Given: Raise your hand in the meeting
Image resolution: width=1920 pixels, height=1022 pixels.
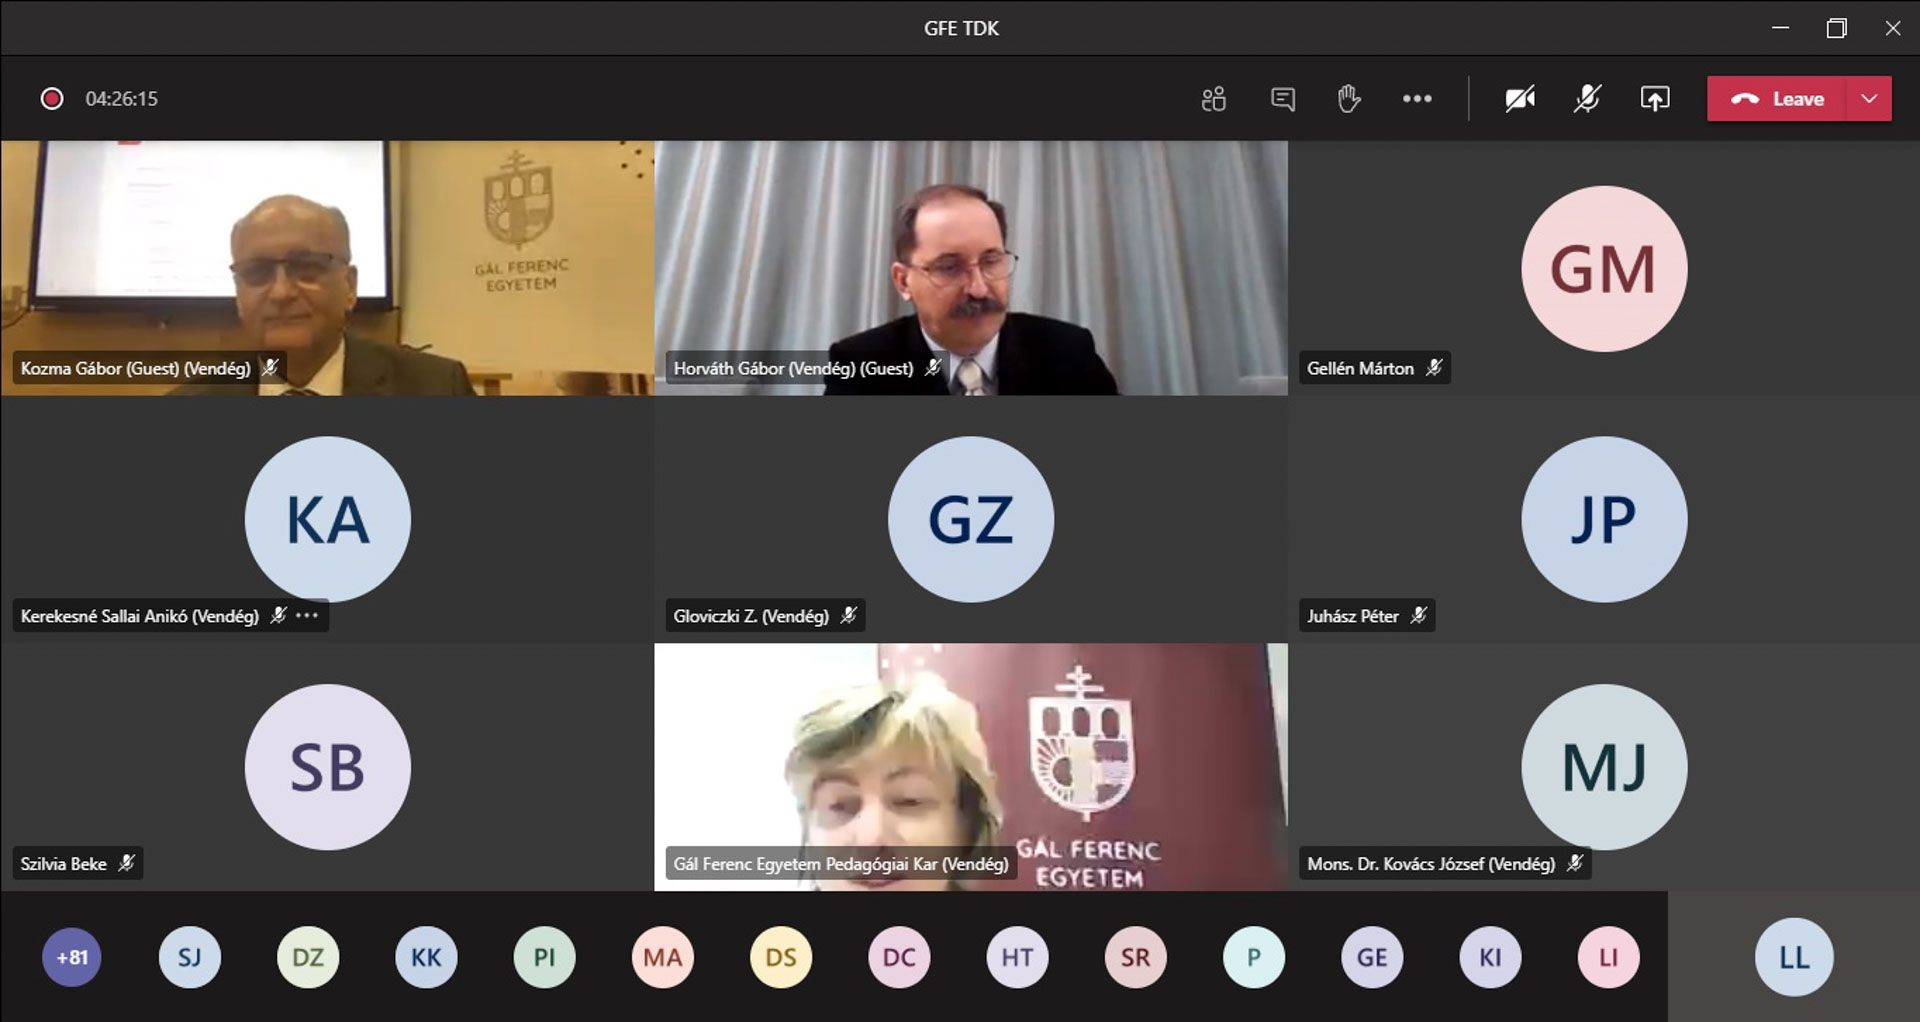Looking at the screenshot, I should [x=1349, y=99].
